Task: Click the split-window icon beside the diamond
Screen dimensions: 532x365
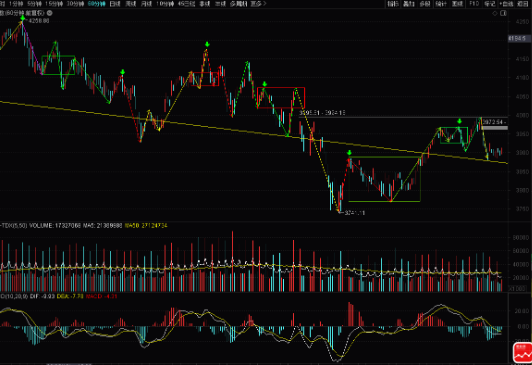Action: [x=504, y=14]
